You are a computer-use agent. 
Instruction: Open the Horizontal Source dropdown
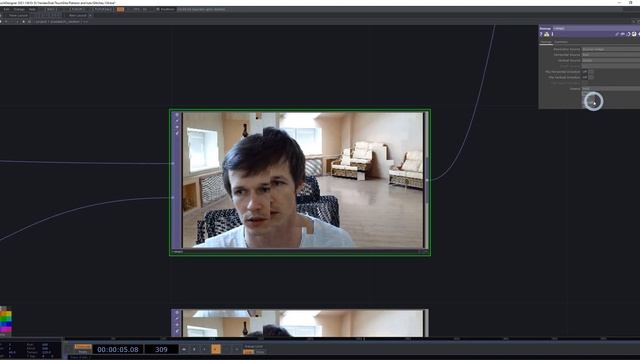[611, 55]
